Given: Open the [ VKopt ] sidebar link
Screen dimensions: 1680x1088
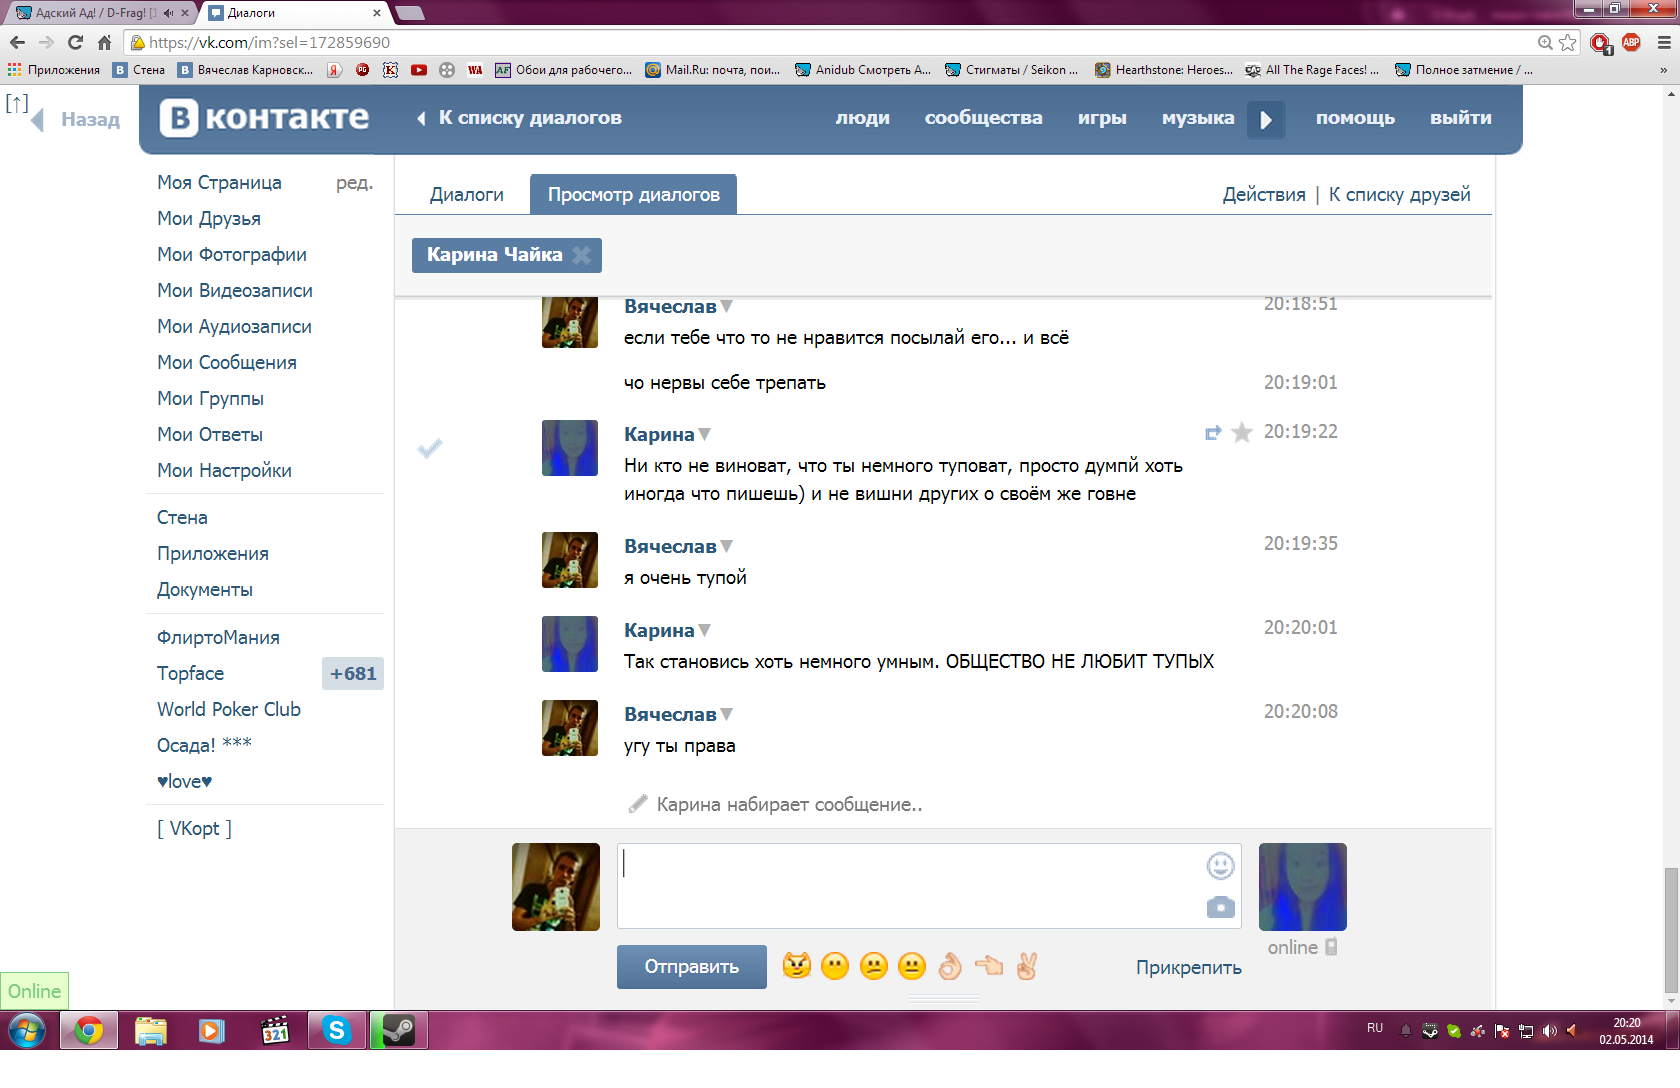Looking at the screenshot, I should 194,829.
